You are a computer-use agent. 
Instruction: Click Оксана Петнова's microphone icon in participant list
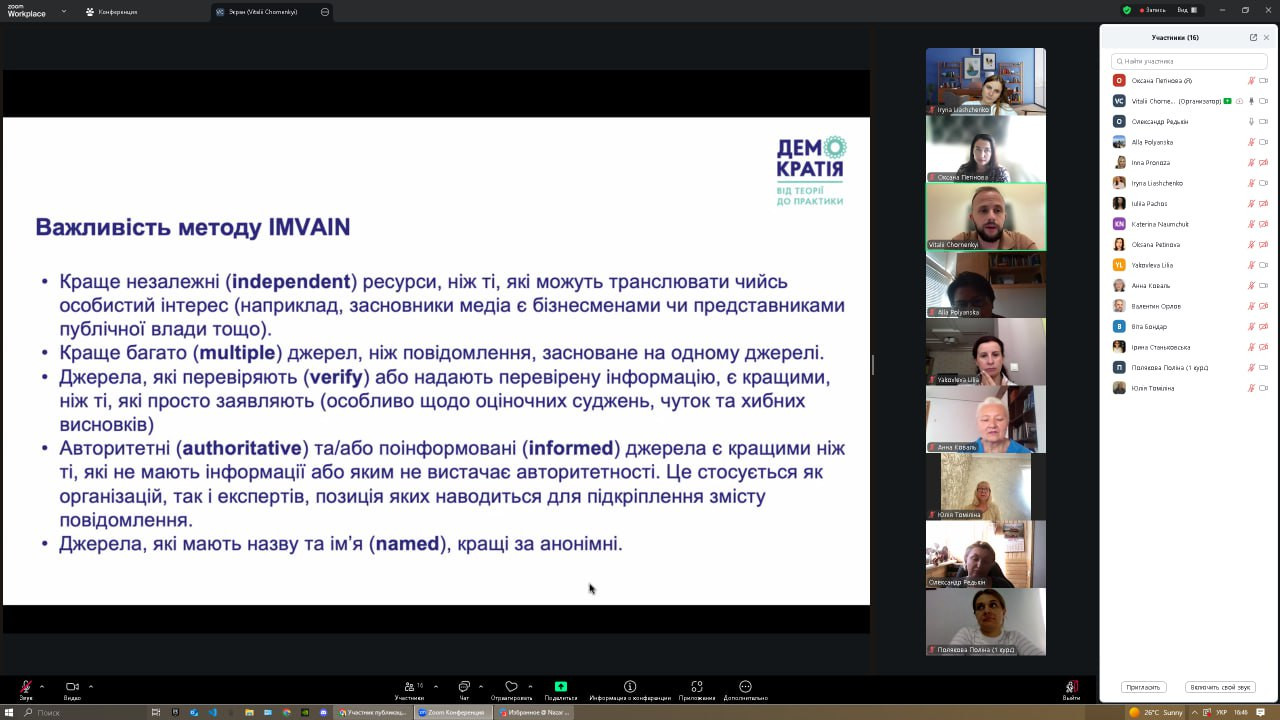point(1251,80)
